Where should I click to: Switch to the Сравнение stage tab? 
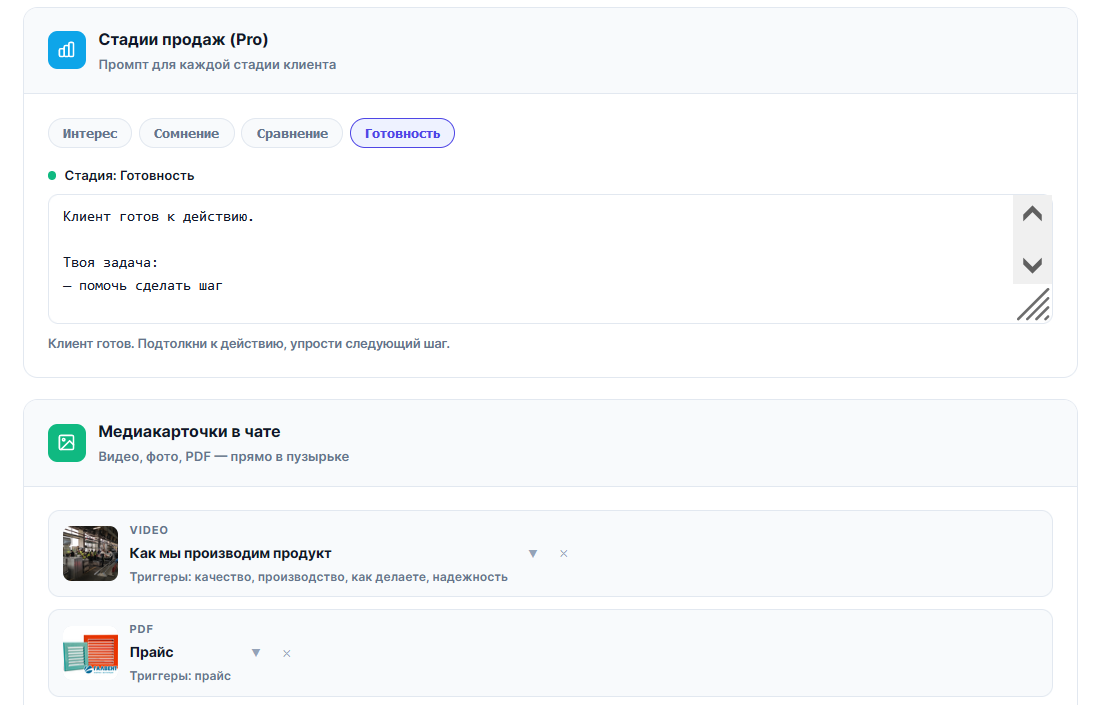point(292,133)
